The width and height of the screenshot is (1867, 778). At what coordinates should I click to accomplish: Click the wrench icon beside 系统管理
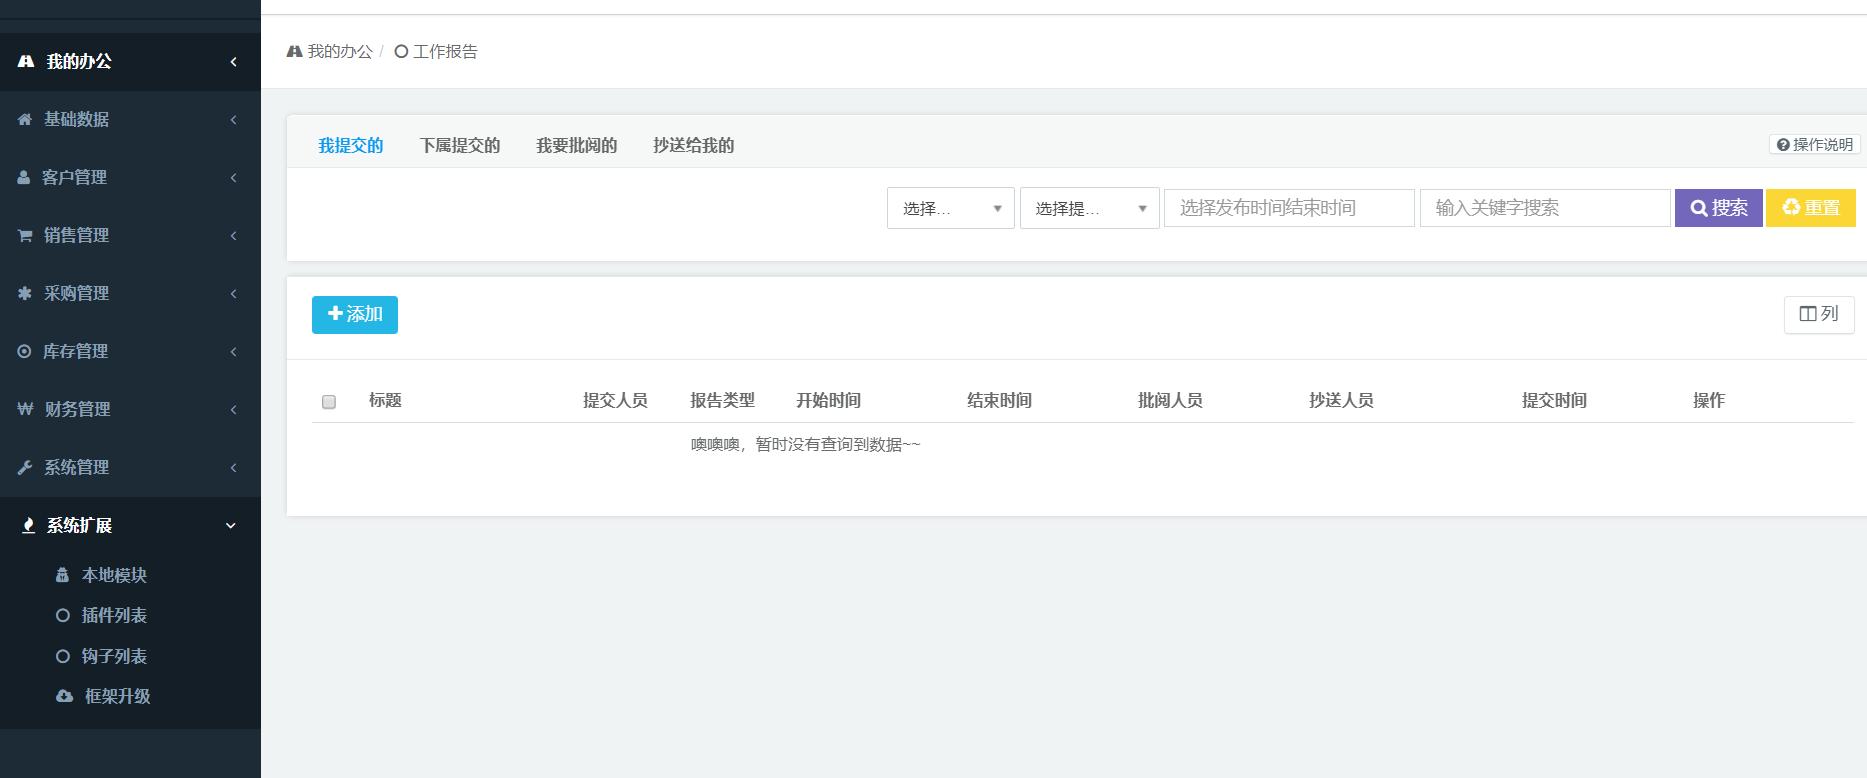[25, 467]
